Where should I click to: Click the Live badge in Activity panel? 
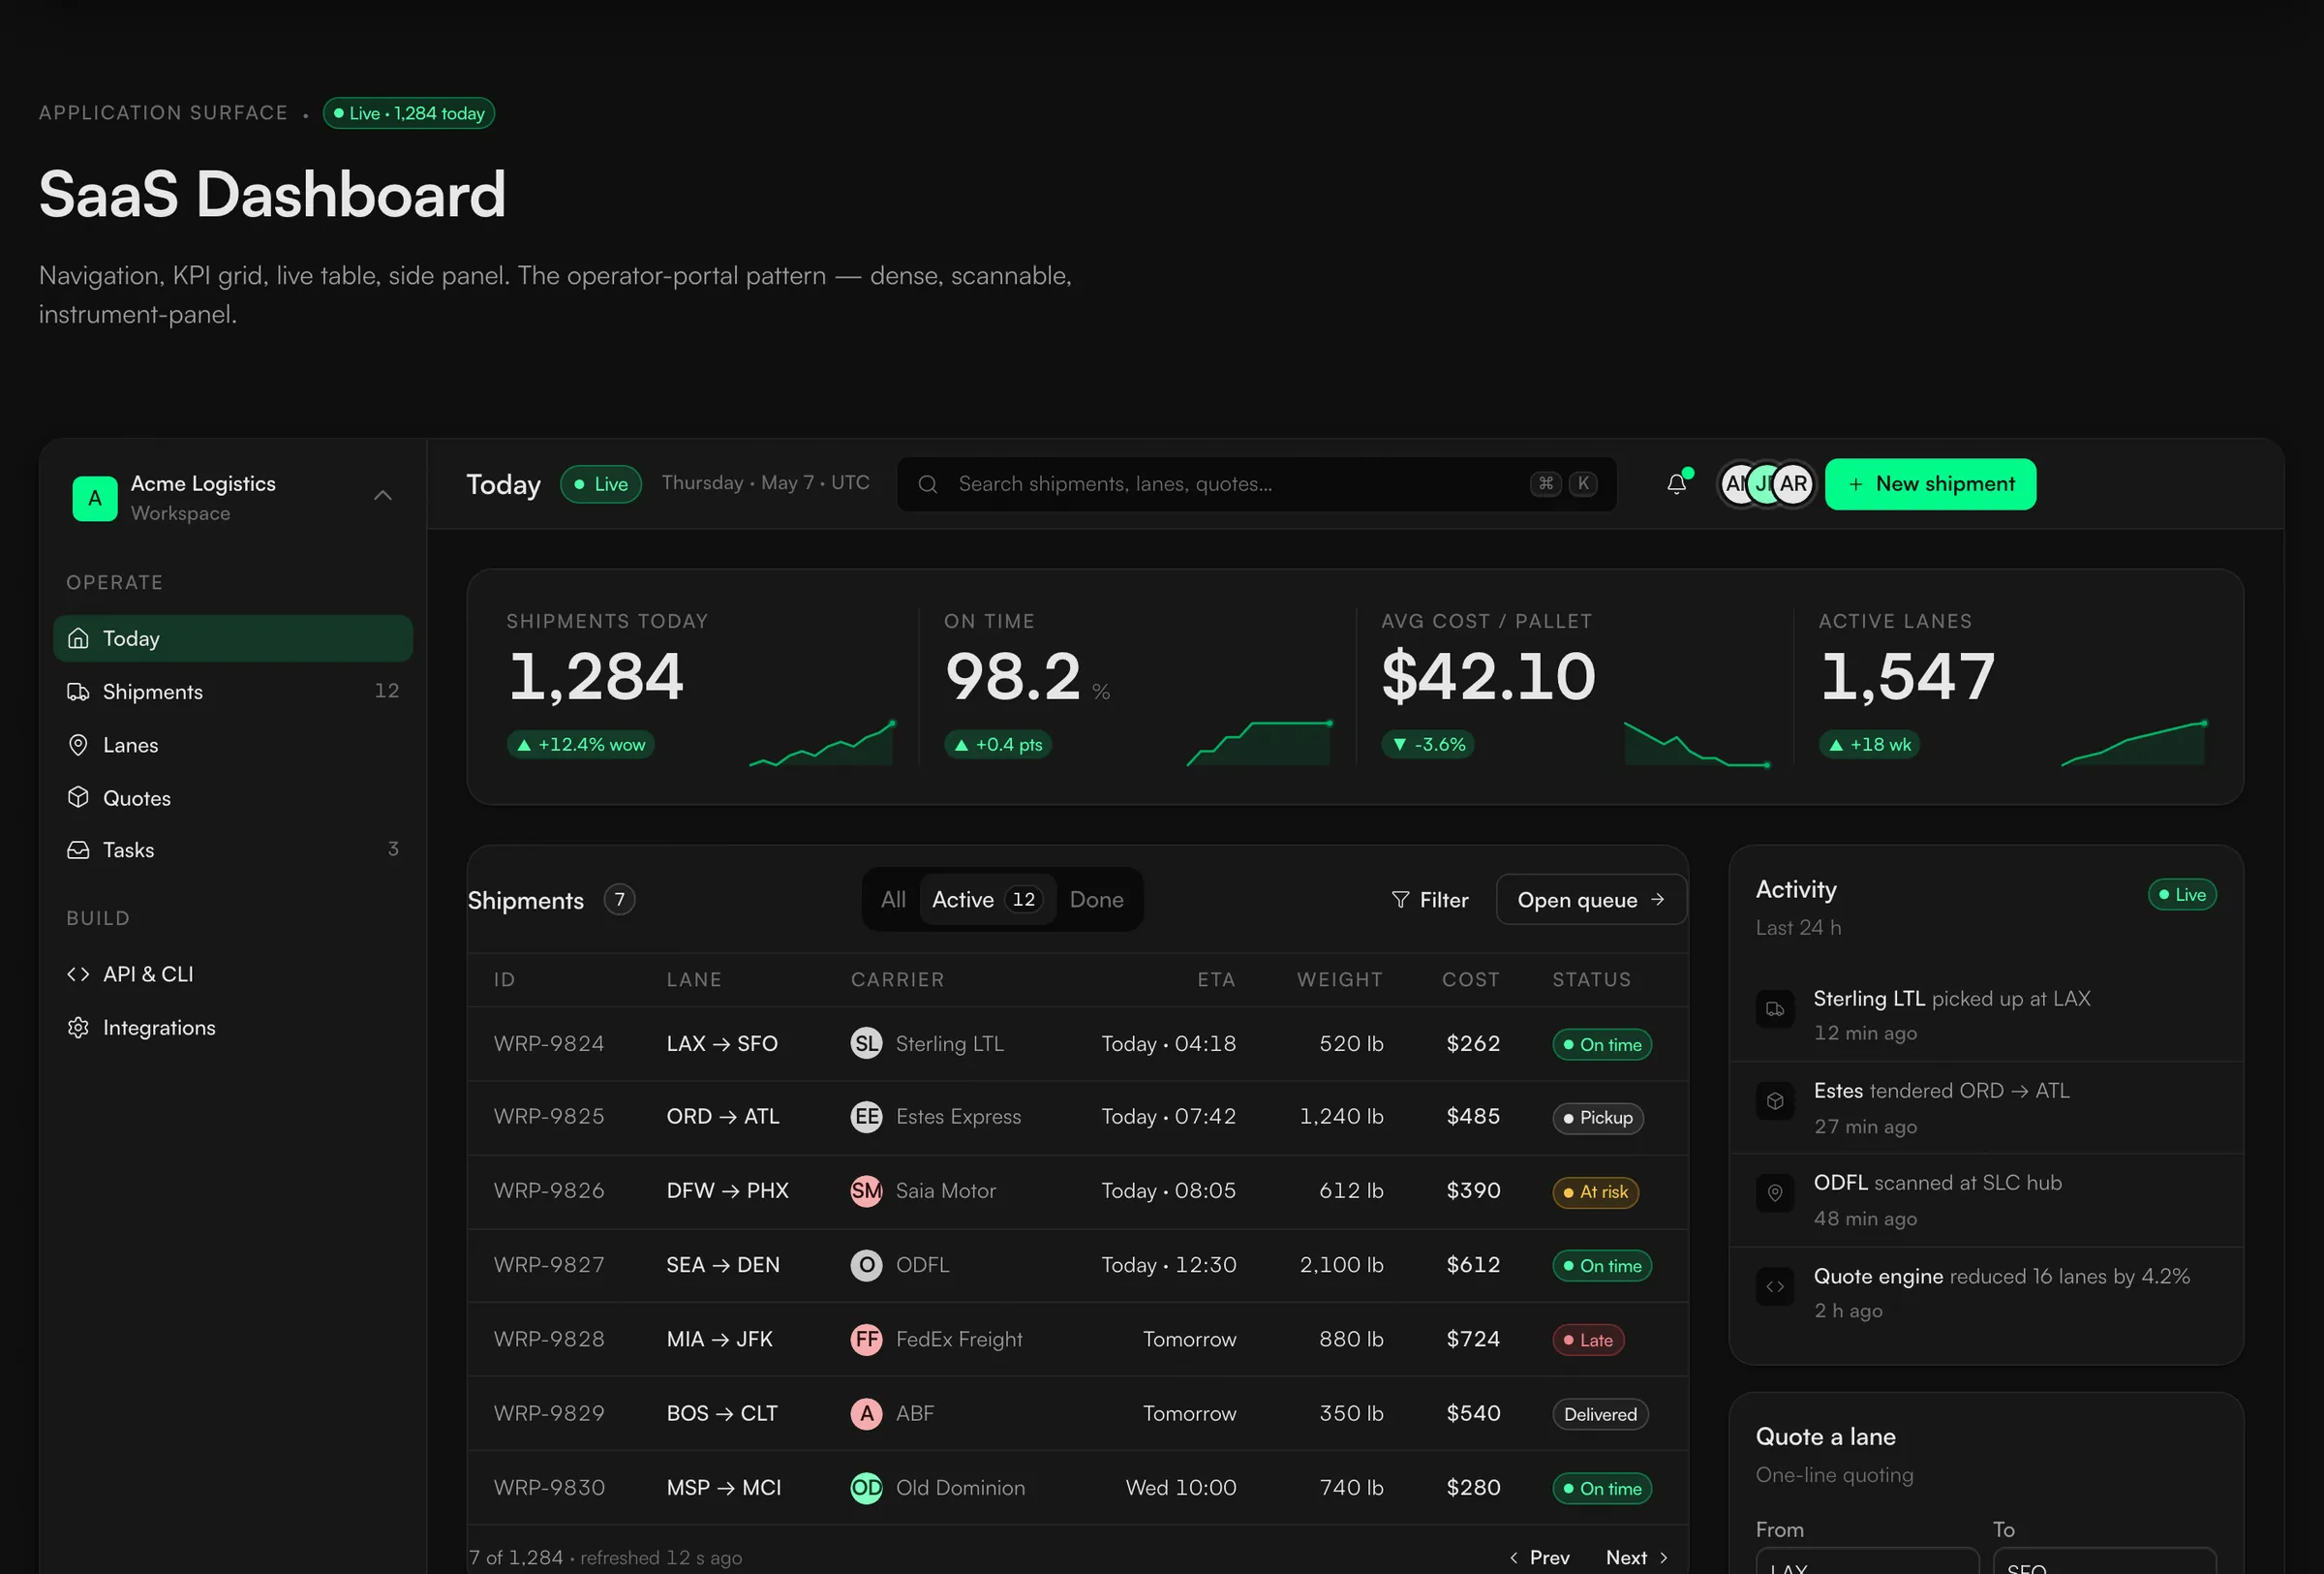tap(2182, 894)
